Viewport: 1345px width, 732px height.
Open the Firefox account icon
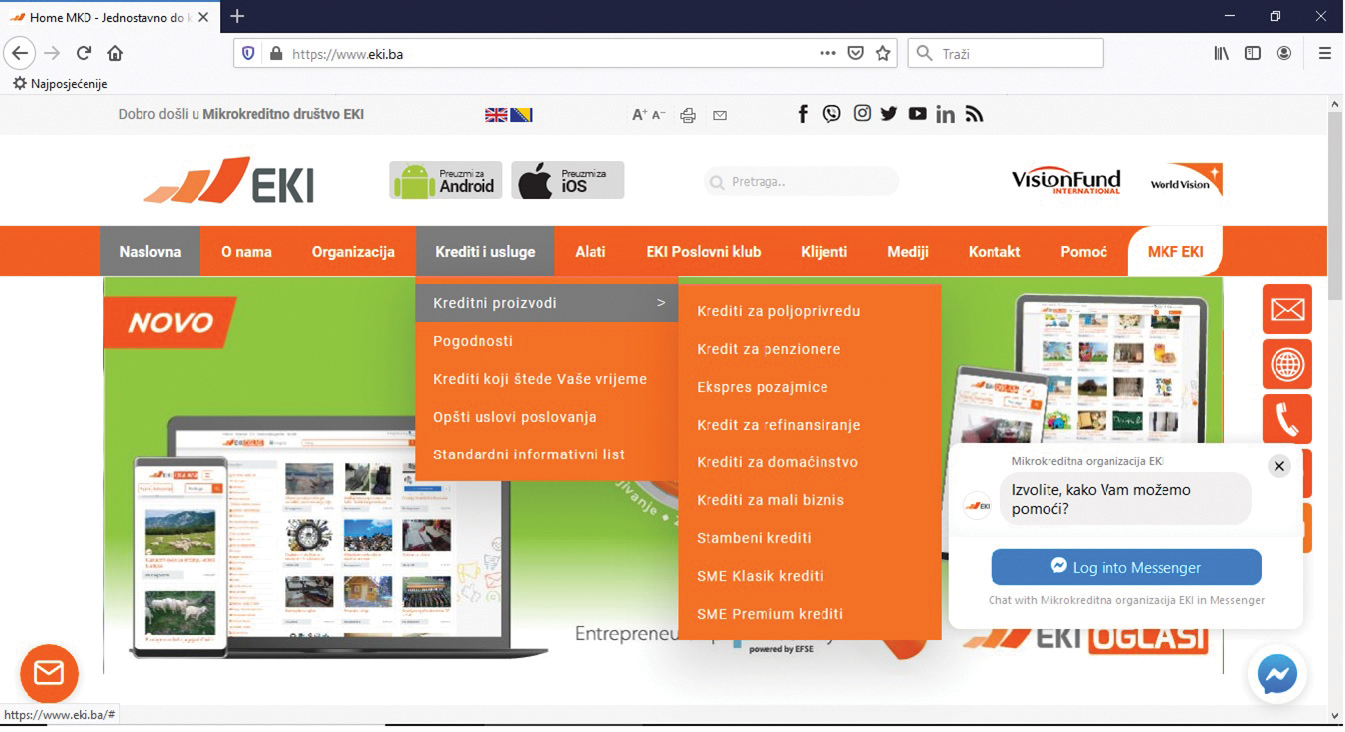pyautogui.click(x=1284, y=53)
